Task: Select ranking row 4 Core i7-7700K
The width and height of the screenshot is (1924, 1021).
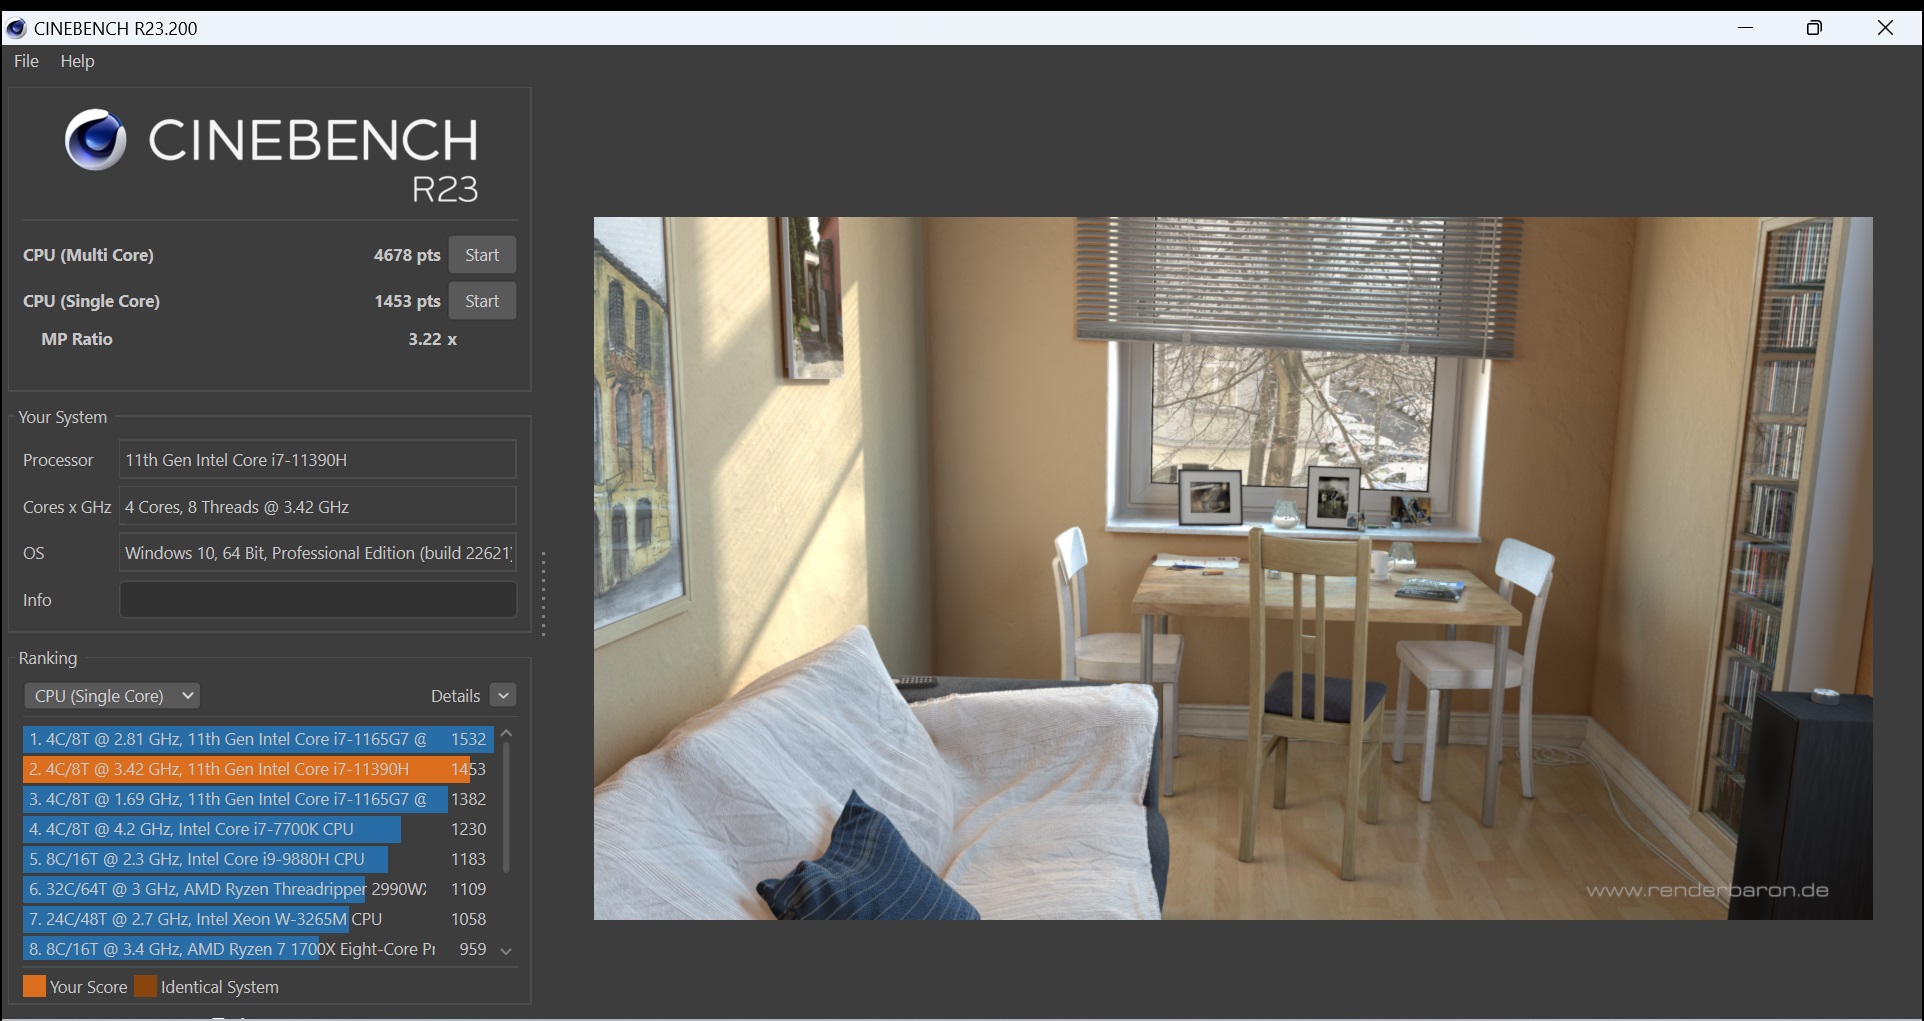Action: coord(258,829)
